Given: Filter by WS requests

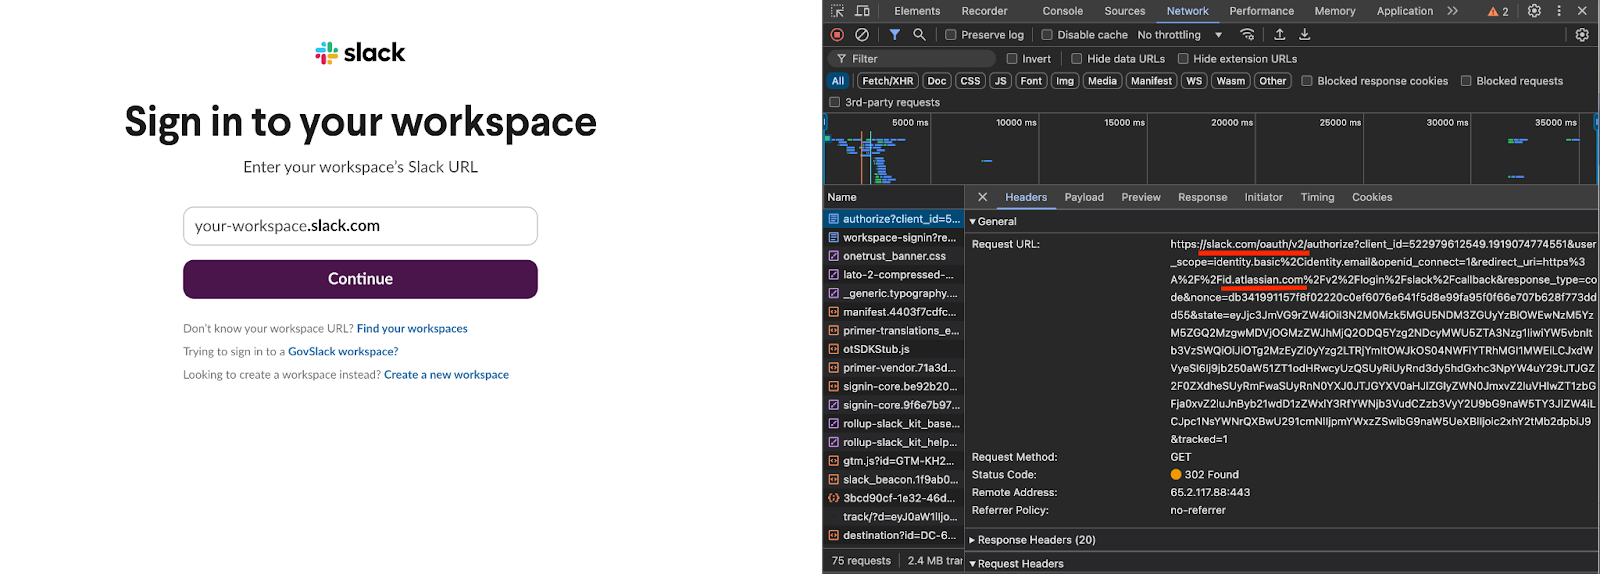Looking at the screenshot, I should pos(1194,81).
